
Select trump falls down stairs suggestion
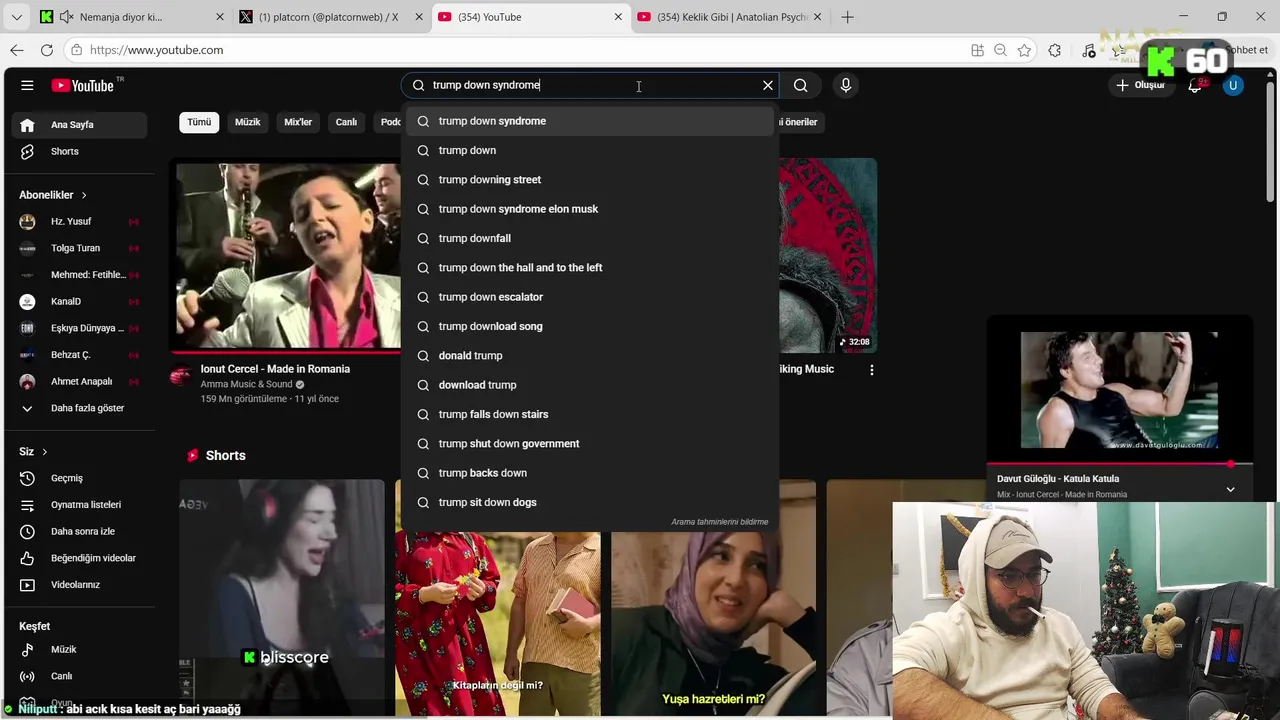[590, 414]
